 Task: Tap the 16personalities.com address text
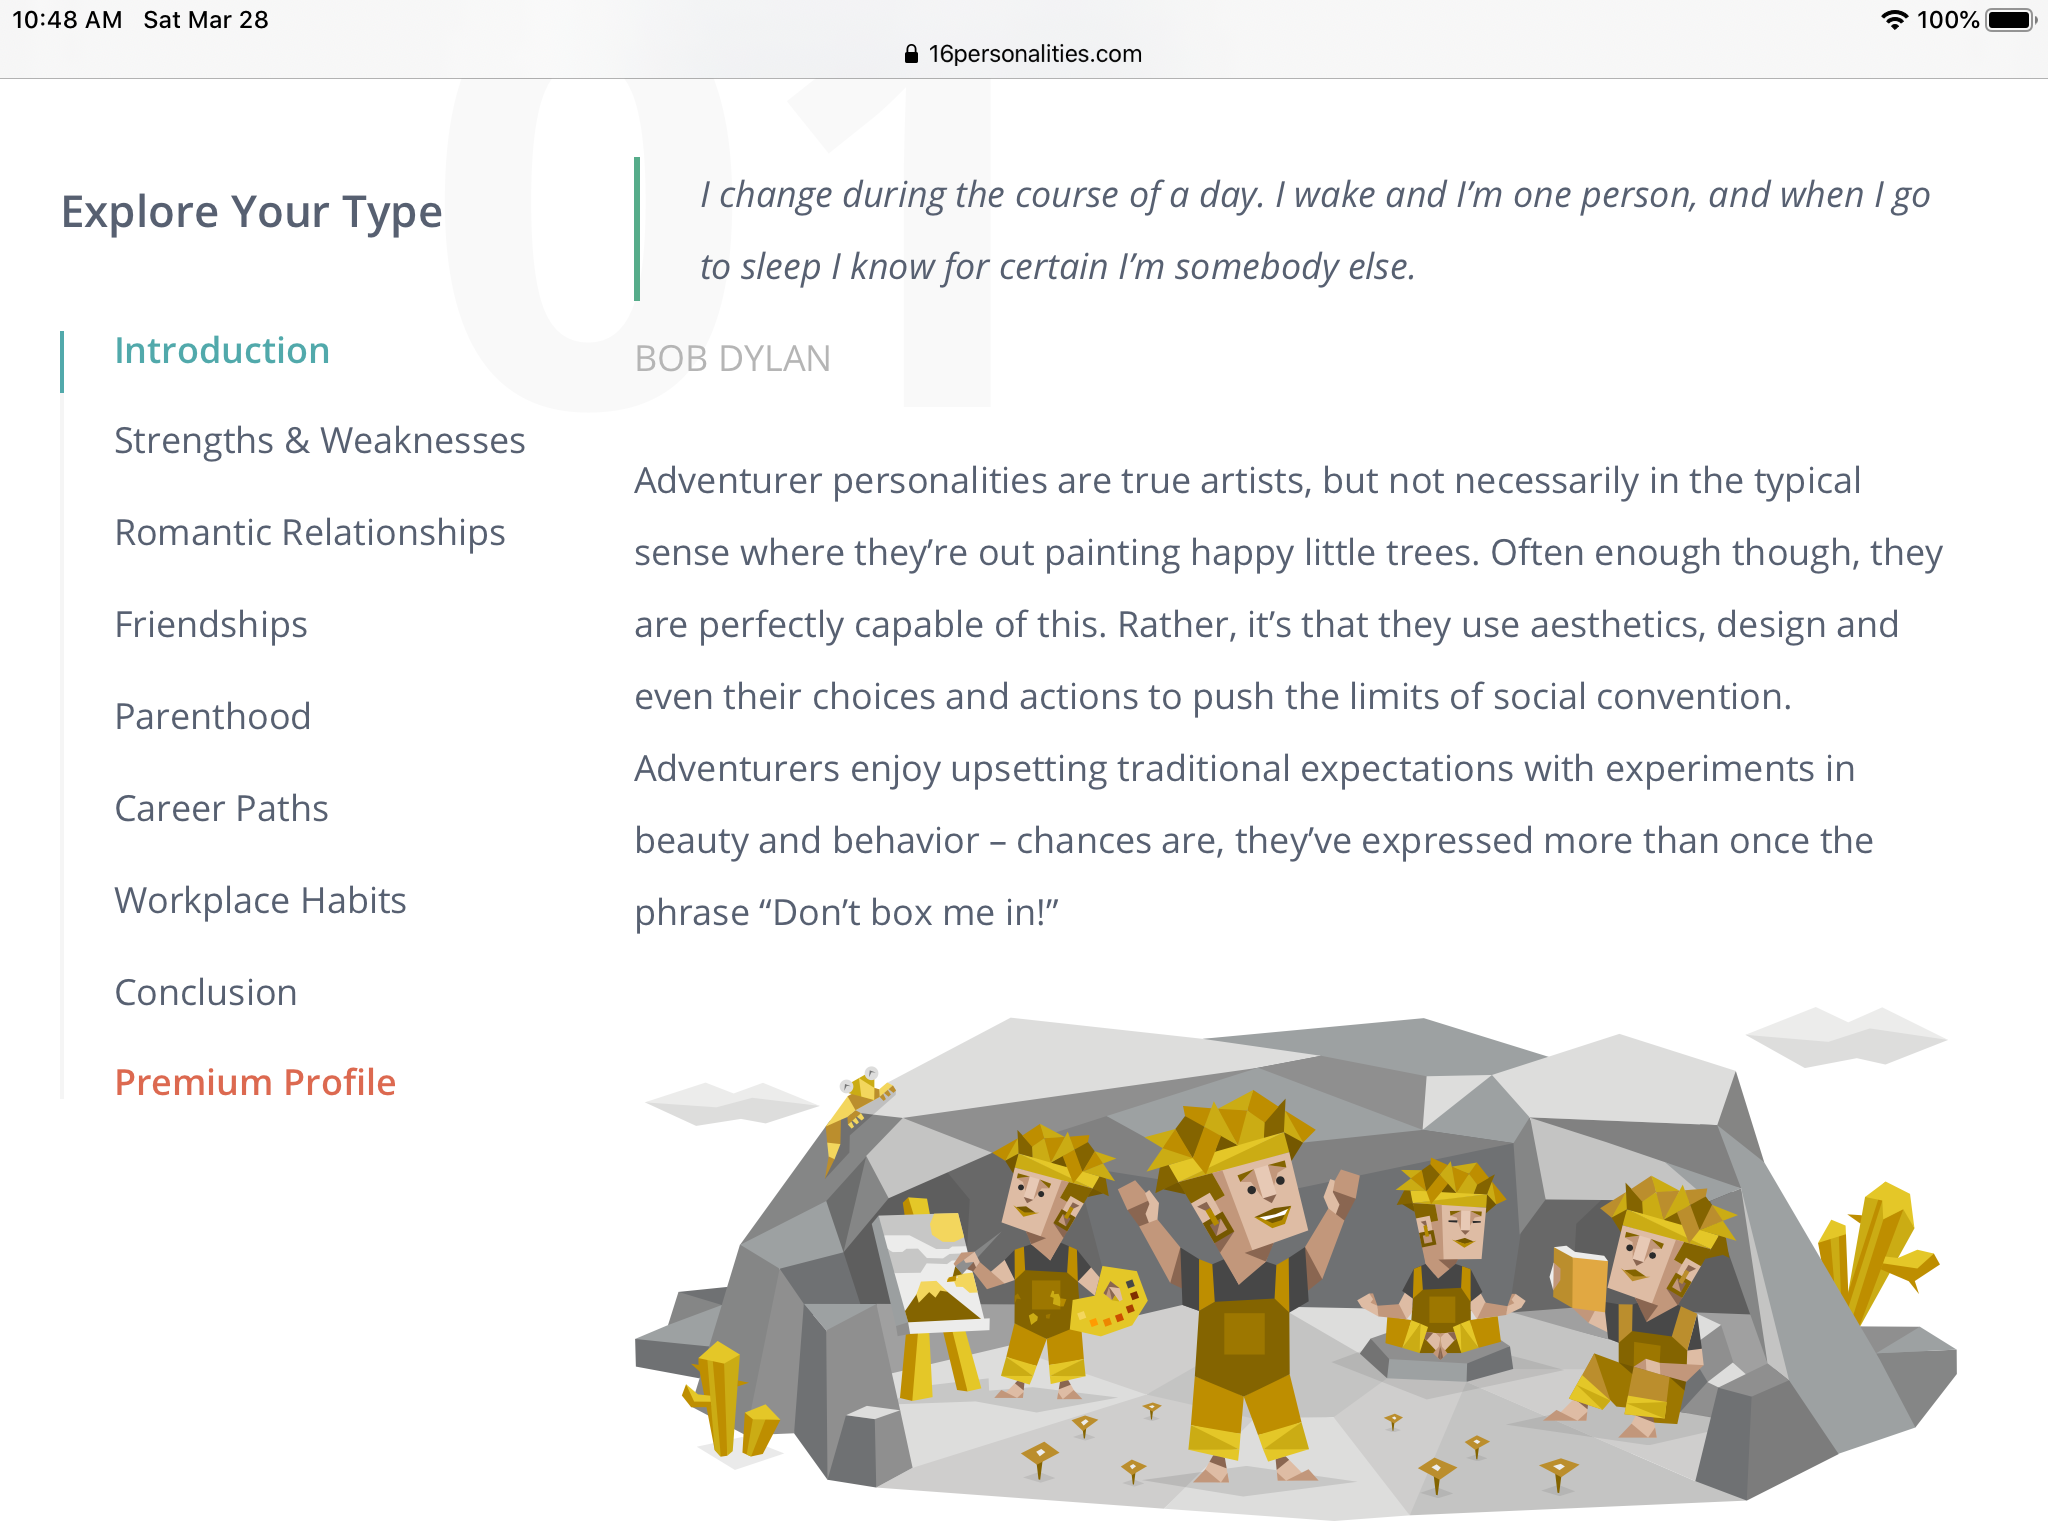tap(1035, 54)
